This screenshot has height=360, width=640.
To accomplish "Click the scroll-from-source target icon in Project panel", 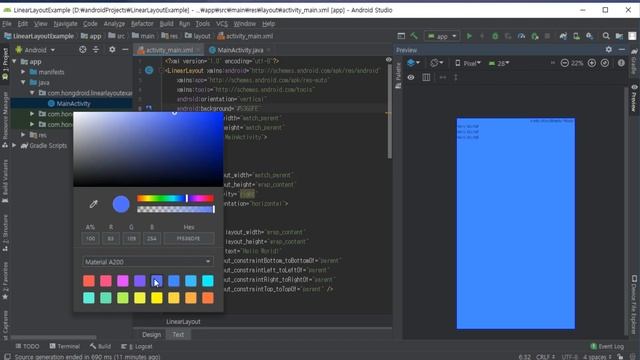I will (x=82, y=50).
